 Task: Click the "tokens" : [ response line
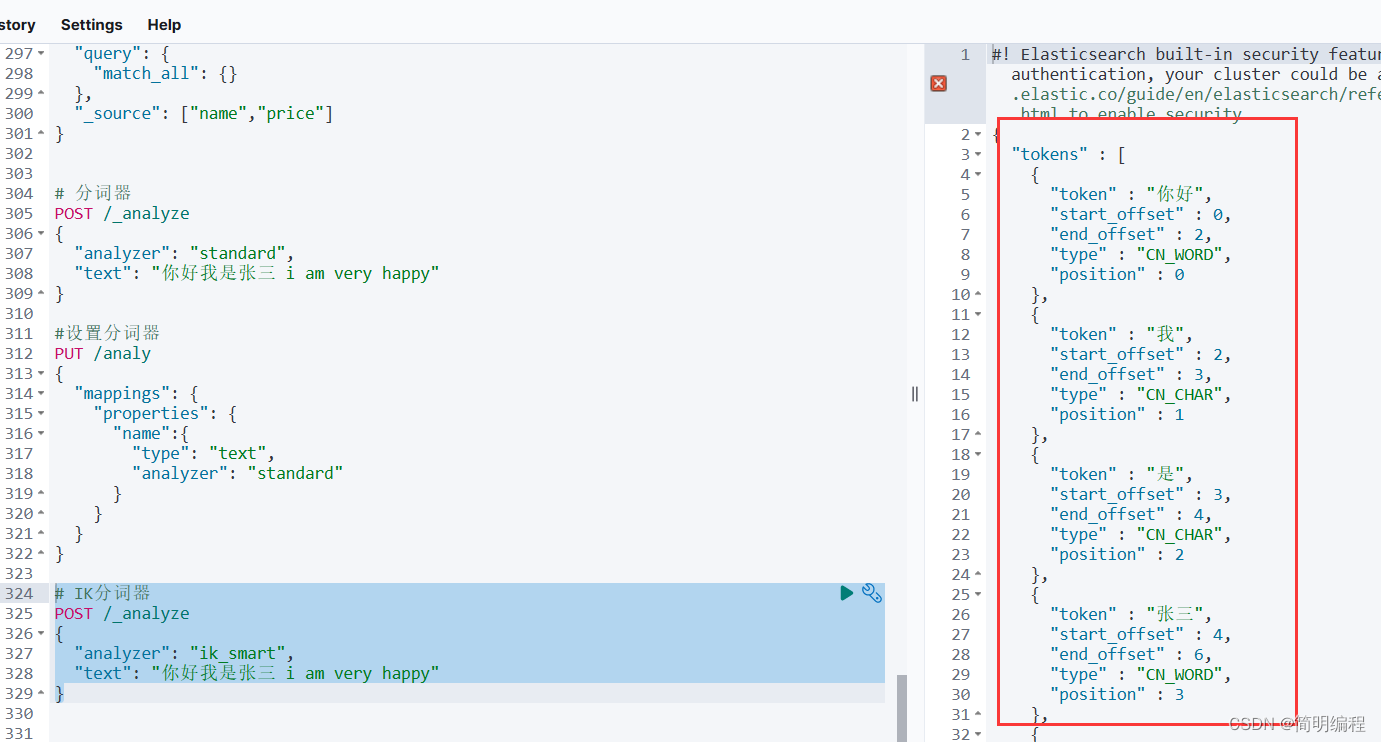(x=1070, y=154)
